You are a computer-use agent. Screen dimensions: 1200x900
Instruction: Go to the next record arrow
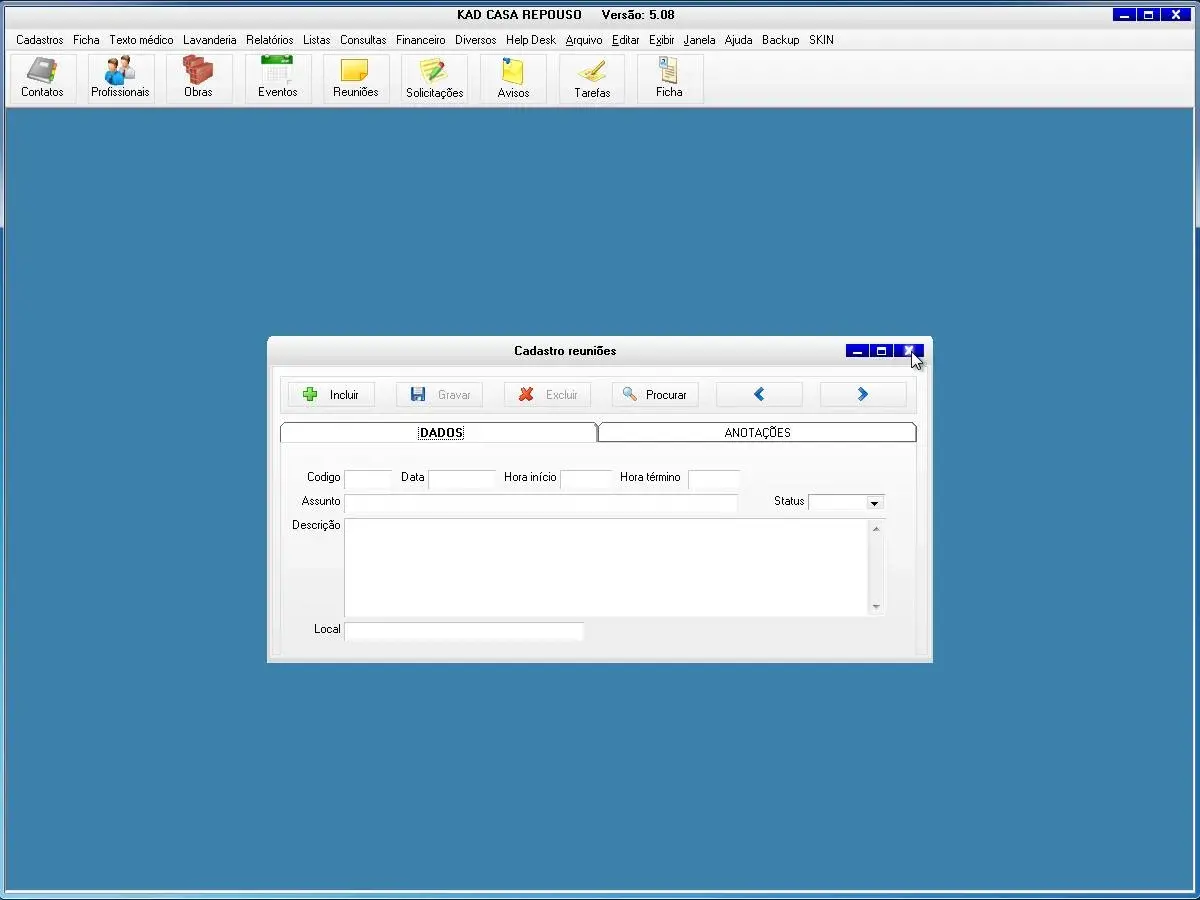(x=863, y=395)
